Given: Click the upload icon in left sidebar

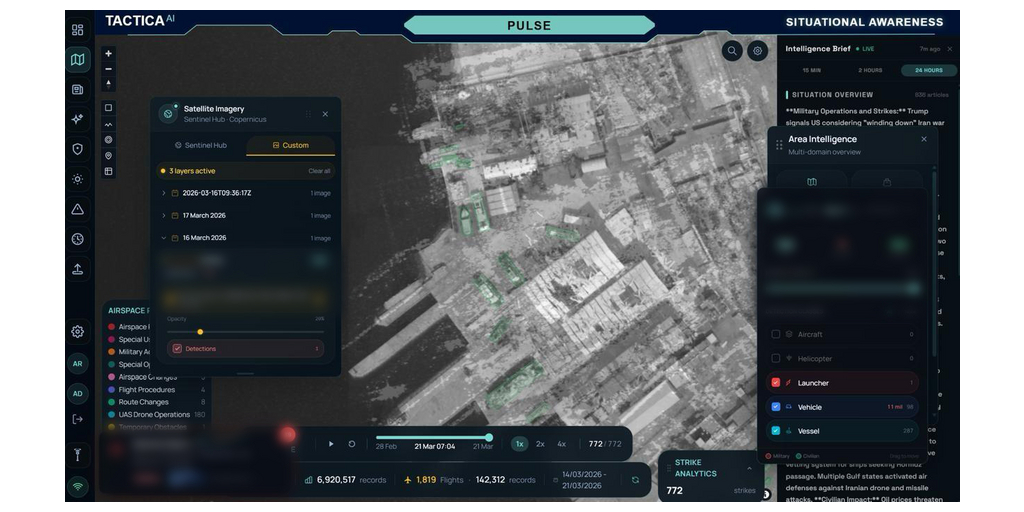Looking at the screenshot, I should coord(78,269).
